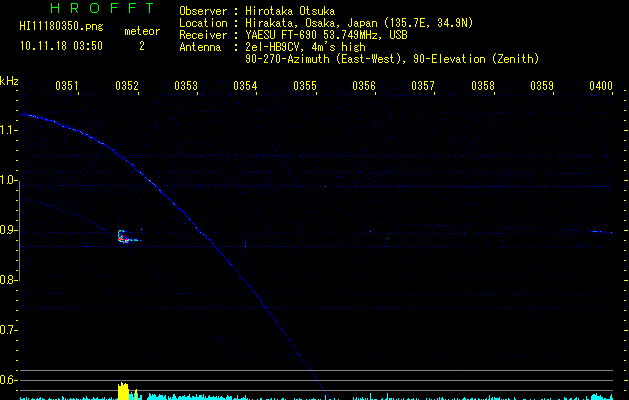Image resolution: width=629 pixels, height=400 pixels.
Task: Click the meteor count value 2
Action: (142, 46)
